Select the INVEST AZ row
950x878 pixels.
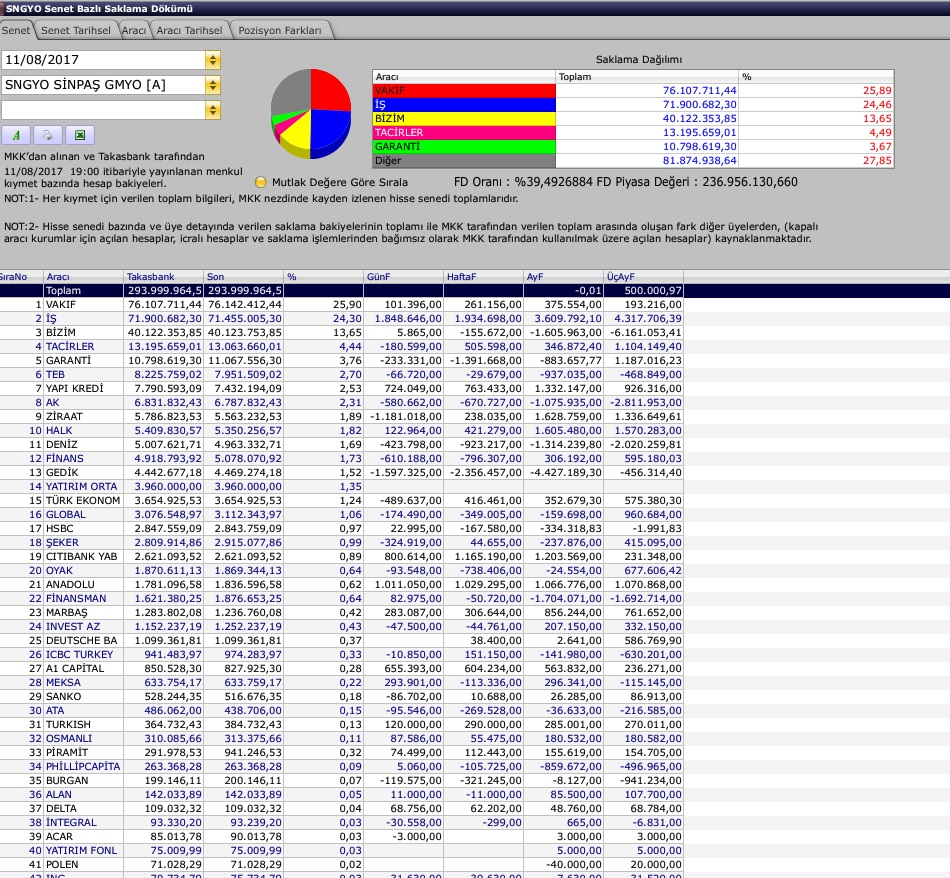click(342, 627)
